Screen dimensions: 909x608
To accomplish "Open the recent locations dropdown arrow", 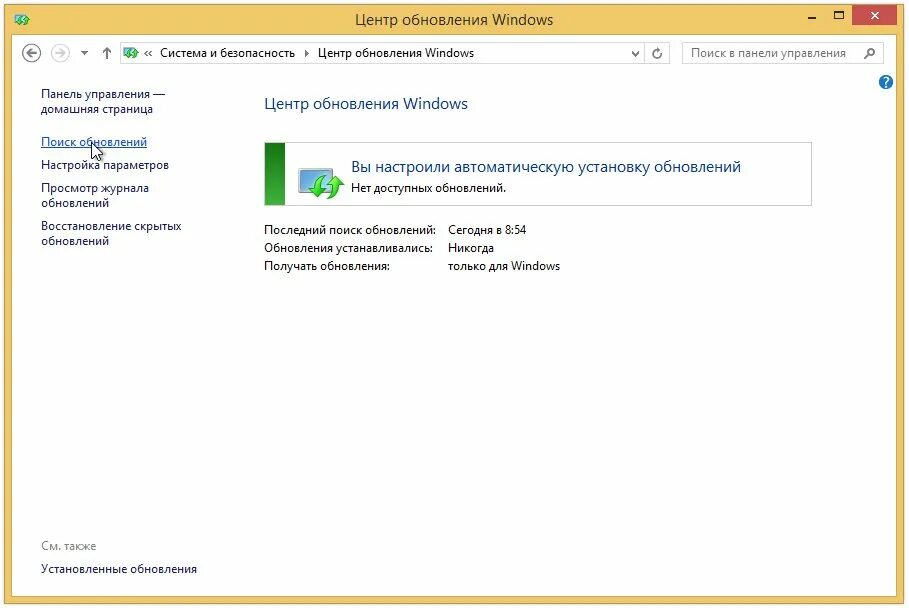I will [x=85, y=53].
